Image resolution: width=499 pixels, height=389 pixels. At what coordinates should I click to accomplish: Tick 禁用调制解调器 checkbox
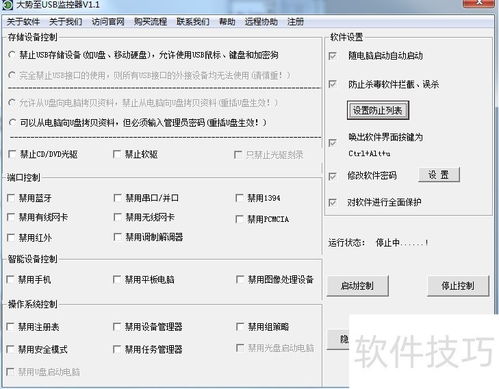117,237
